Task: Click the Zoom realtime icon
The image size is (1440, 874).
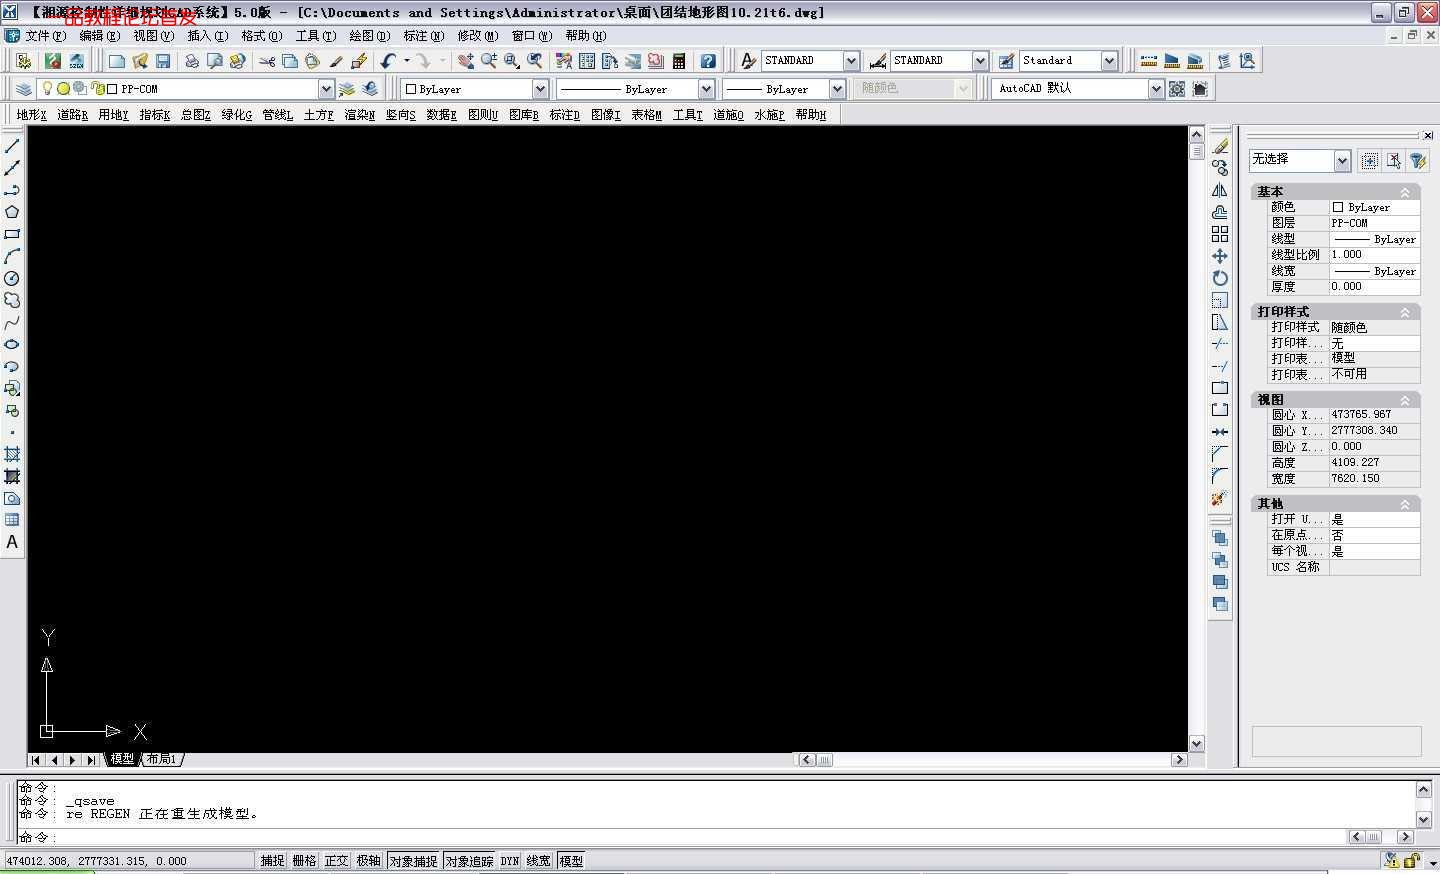Action: [x=489, y=61]
